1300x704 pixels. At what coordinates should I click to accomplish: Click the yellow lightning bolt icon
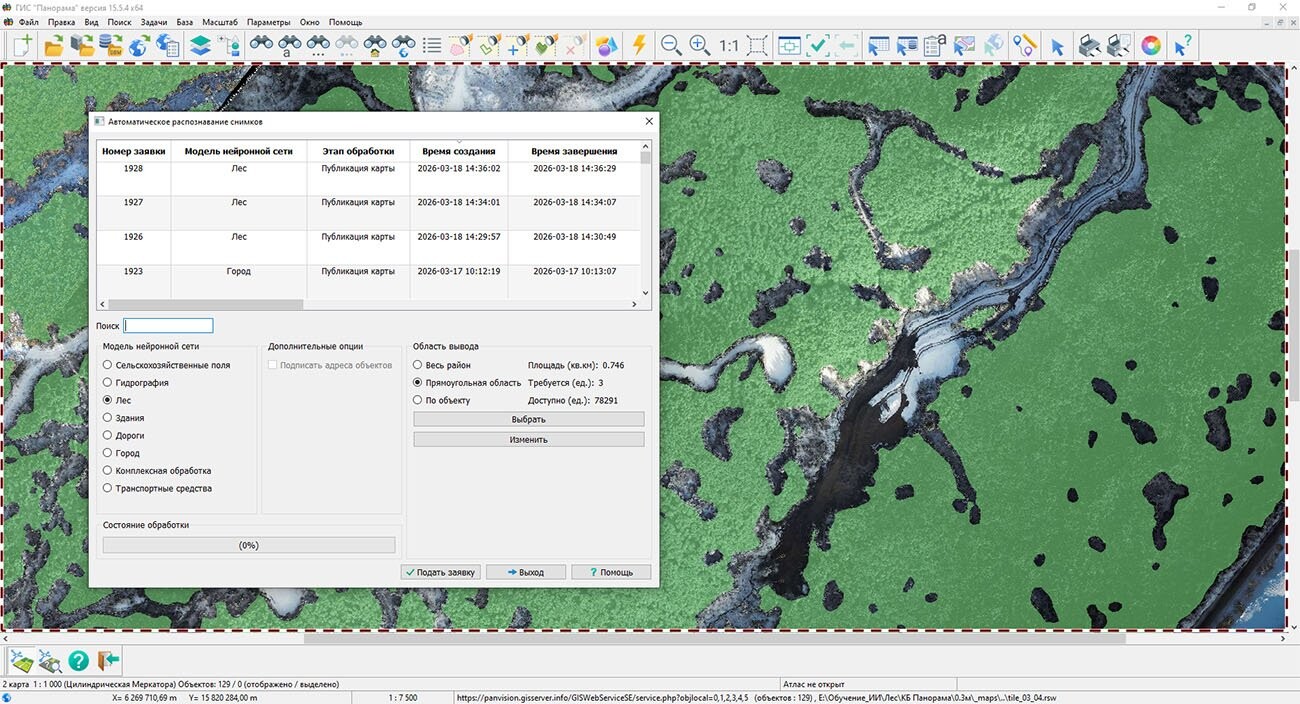click(638, 45)
